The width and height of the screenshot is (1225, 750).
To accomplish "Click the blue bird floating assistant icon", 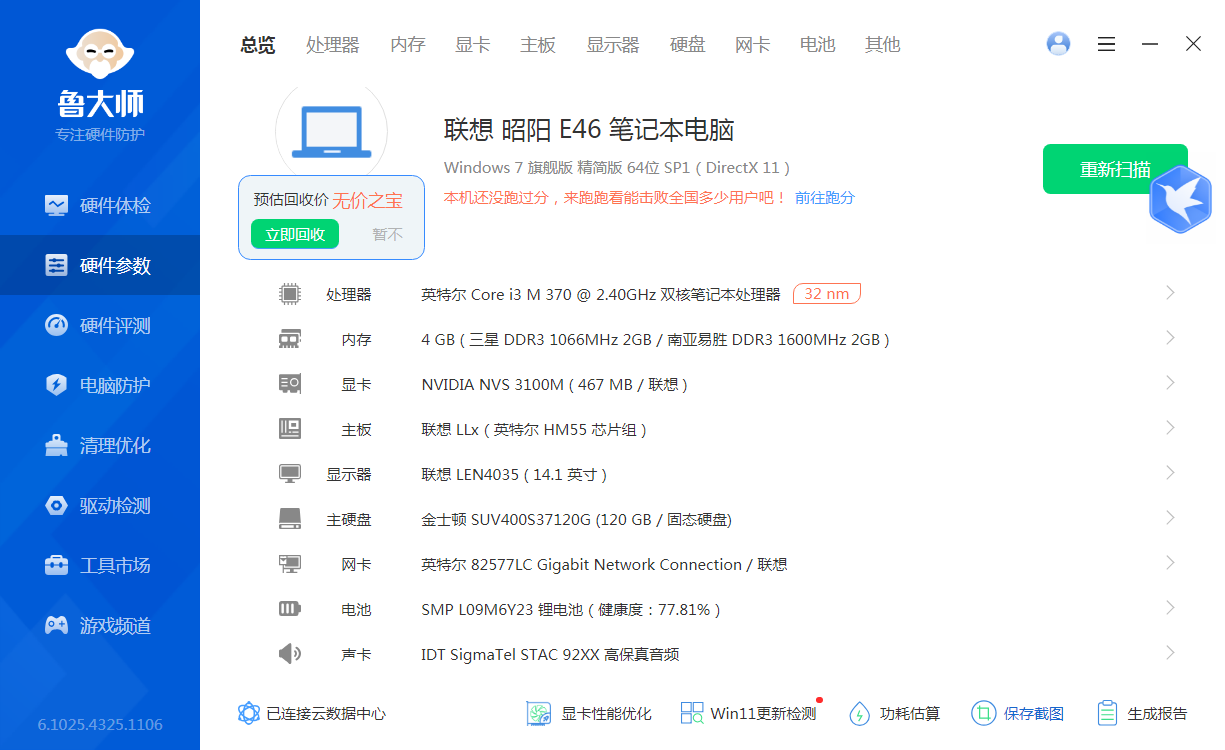I will pos(1180,200).
